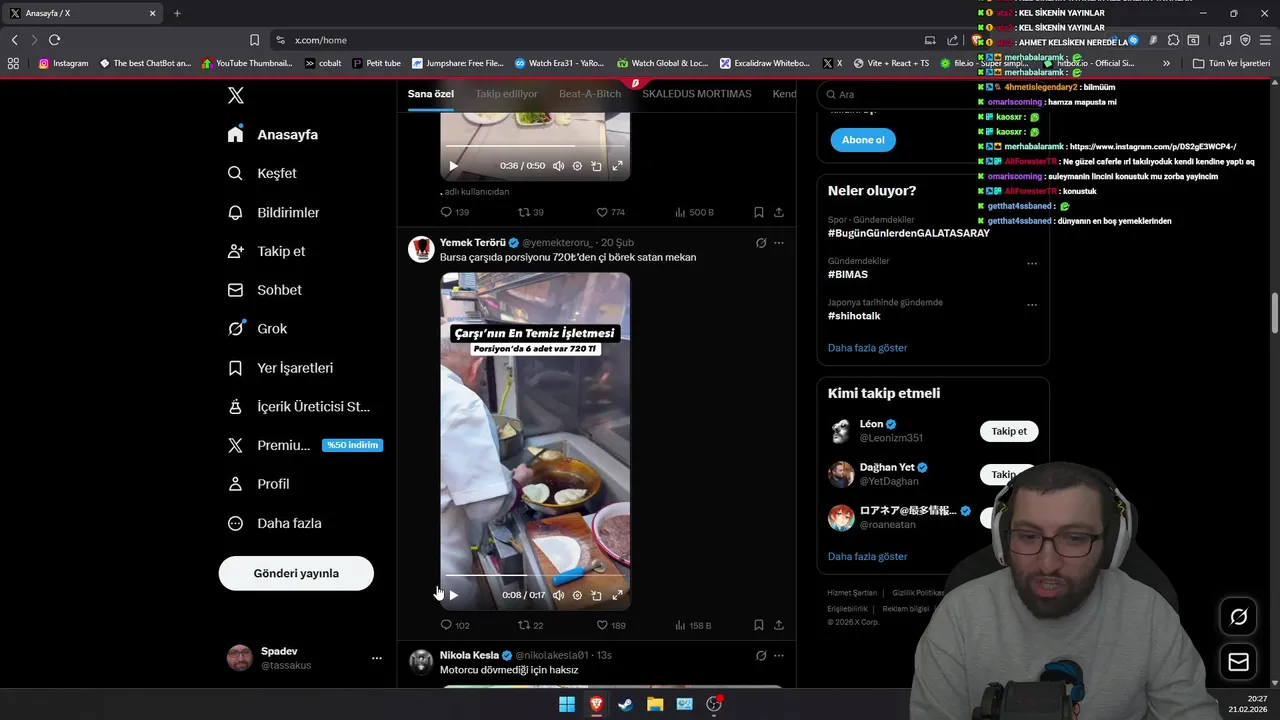Switch to the Beat-A-Bitch tab
Screen dimensions: 1280x720
point(590,94)
